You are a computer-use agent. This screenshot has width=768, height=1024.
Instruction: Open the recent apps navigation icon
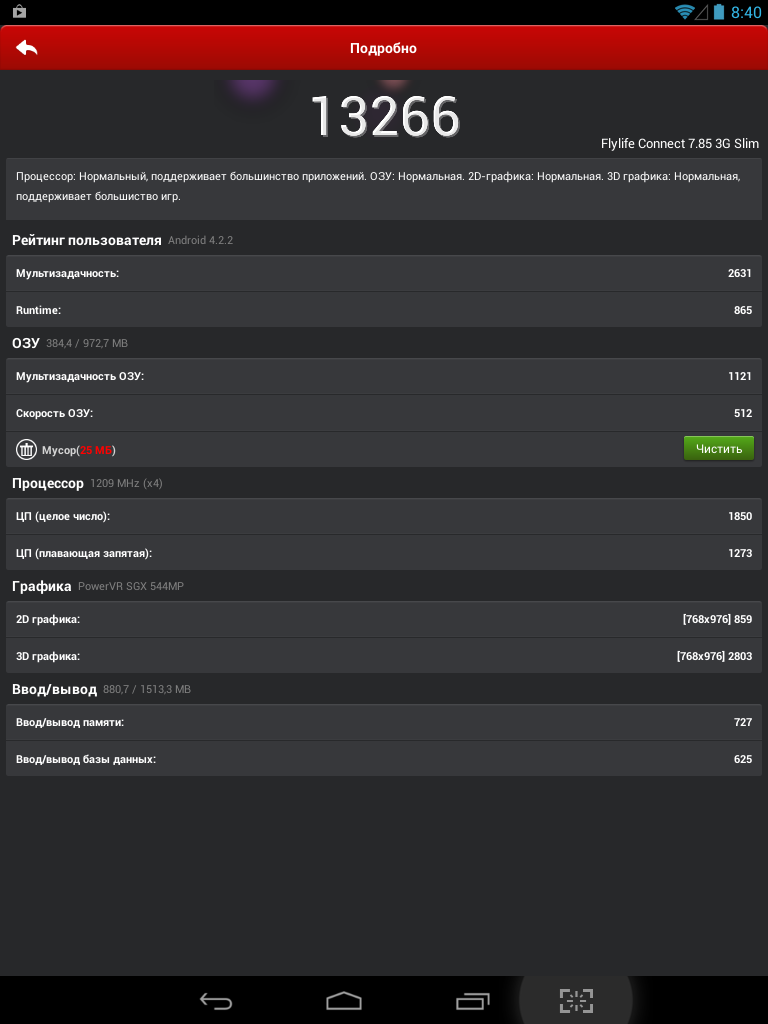tap(472, 1000)
